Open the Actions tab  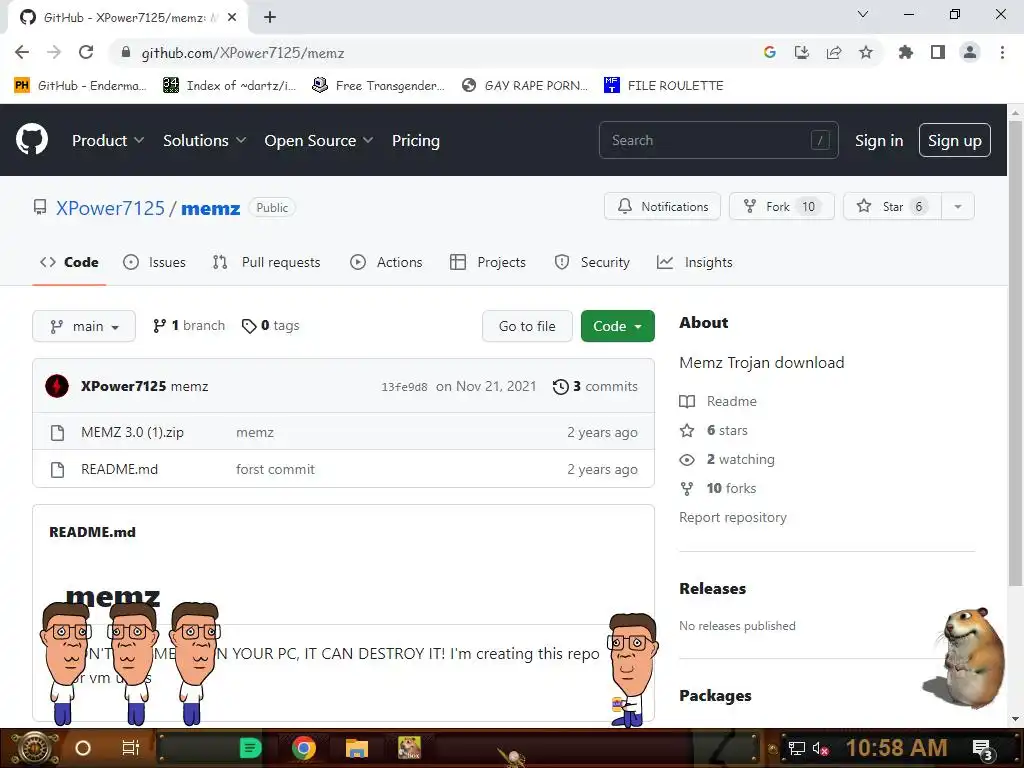[x=386, y=262]
